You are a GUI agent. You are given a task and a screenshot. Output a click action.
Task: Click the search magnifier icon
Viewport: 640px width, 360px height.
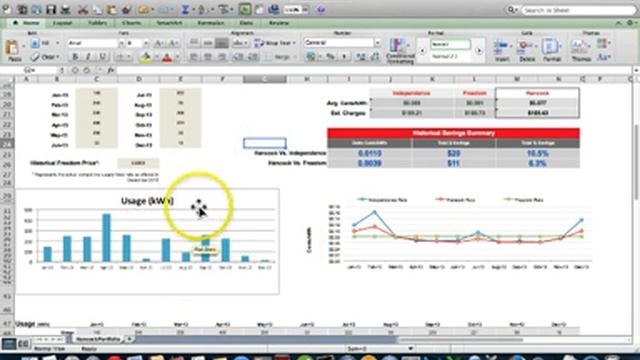[511, 9]
